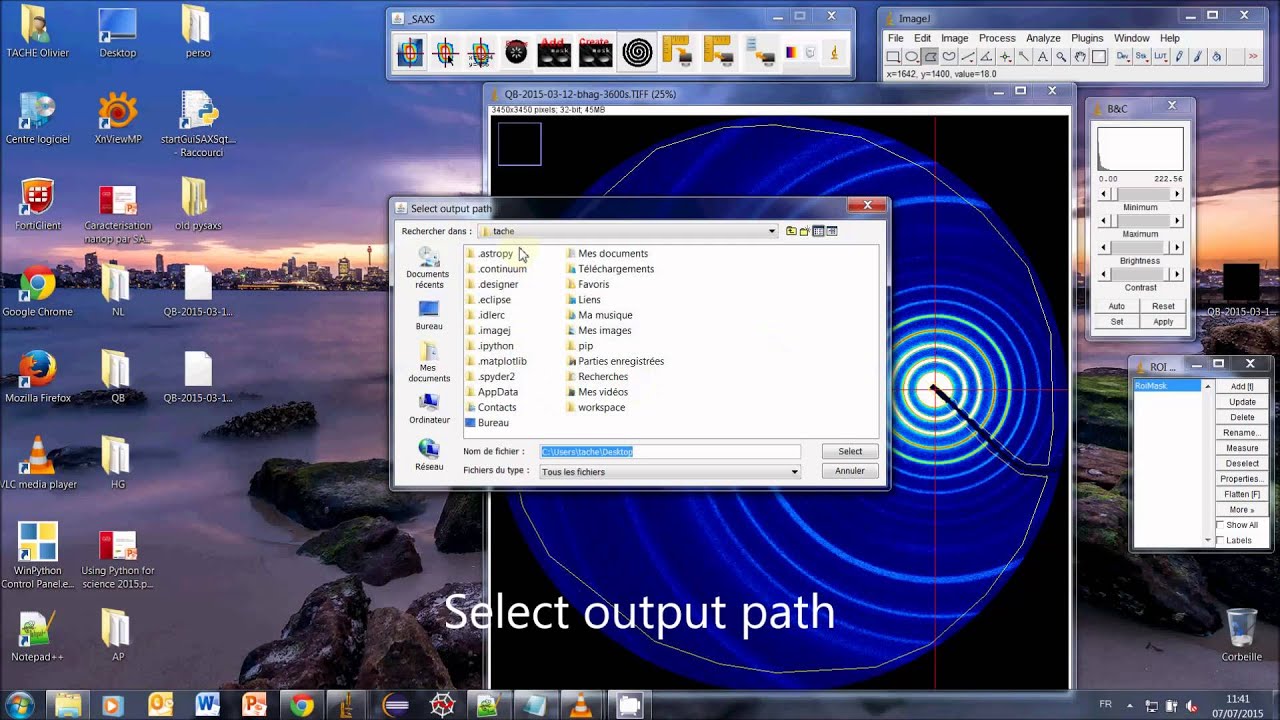The image size is (1280, 720).
Task: Select RoiMask entry in ROI Manager list
Action: tap(1167, 386)
